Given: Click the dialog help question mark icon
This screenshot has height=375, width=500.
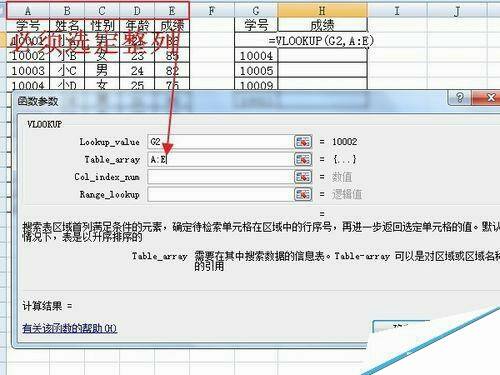Looking at the screenshot, I should pos(460,97).
